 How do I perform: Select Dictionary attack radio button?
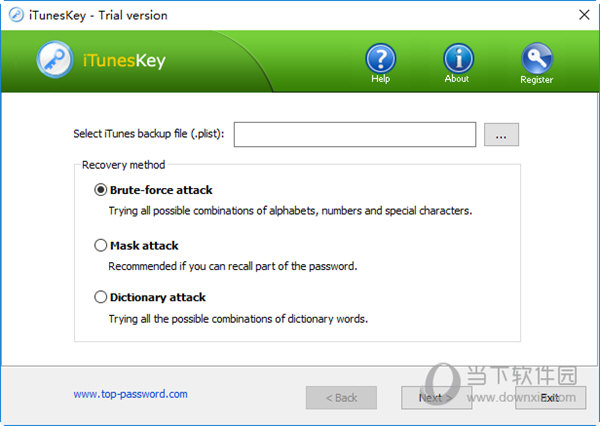[100, 297]
